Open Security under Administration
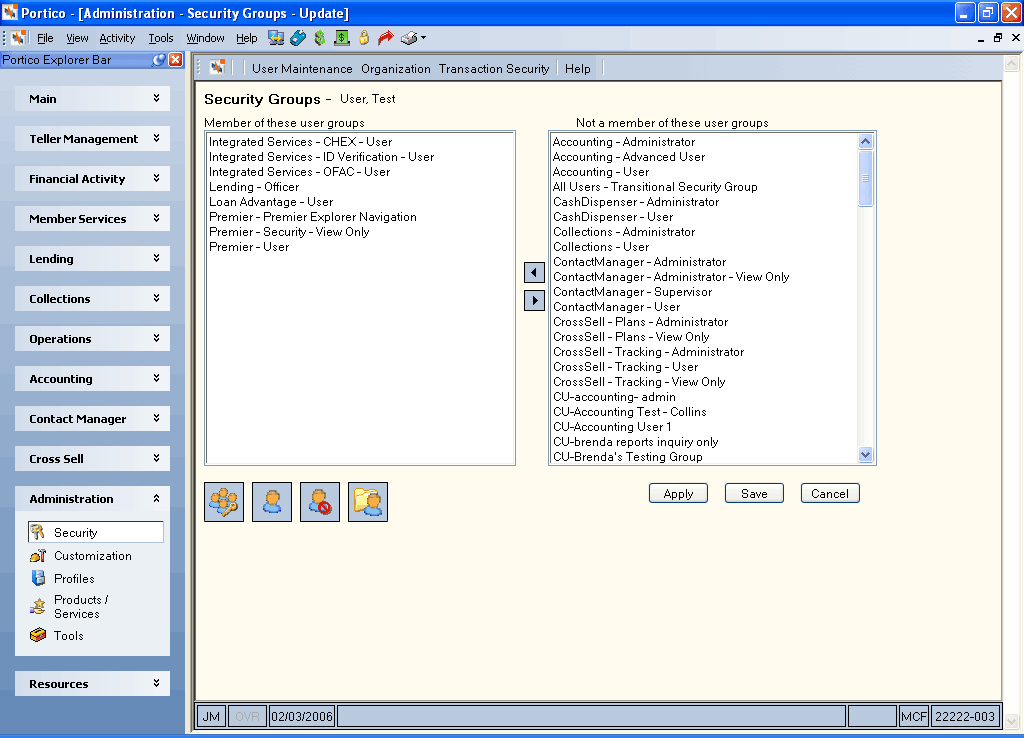Screen dimensions: 1024x738 (95, 532)
